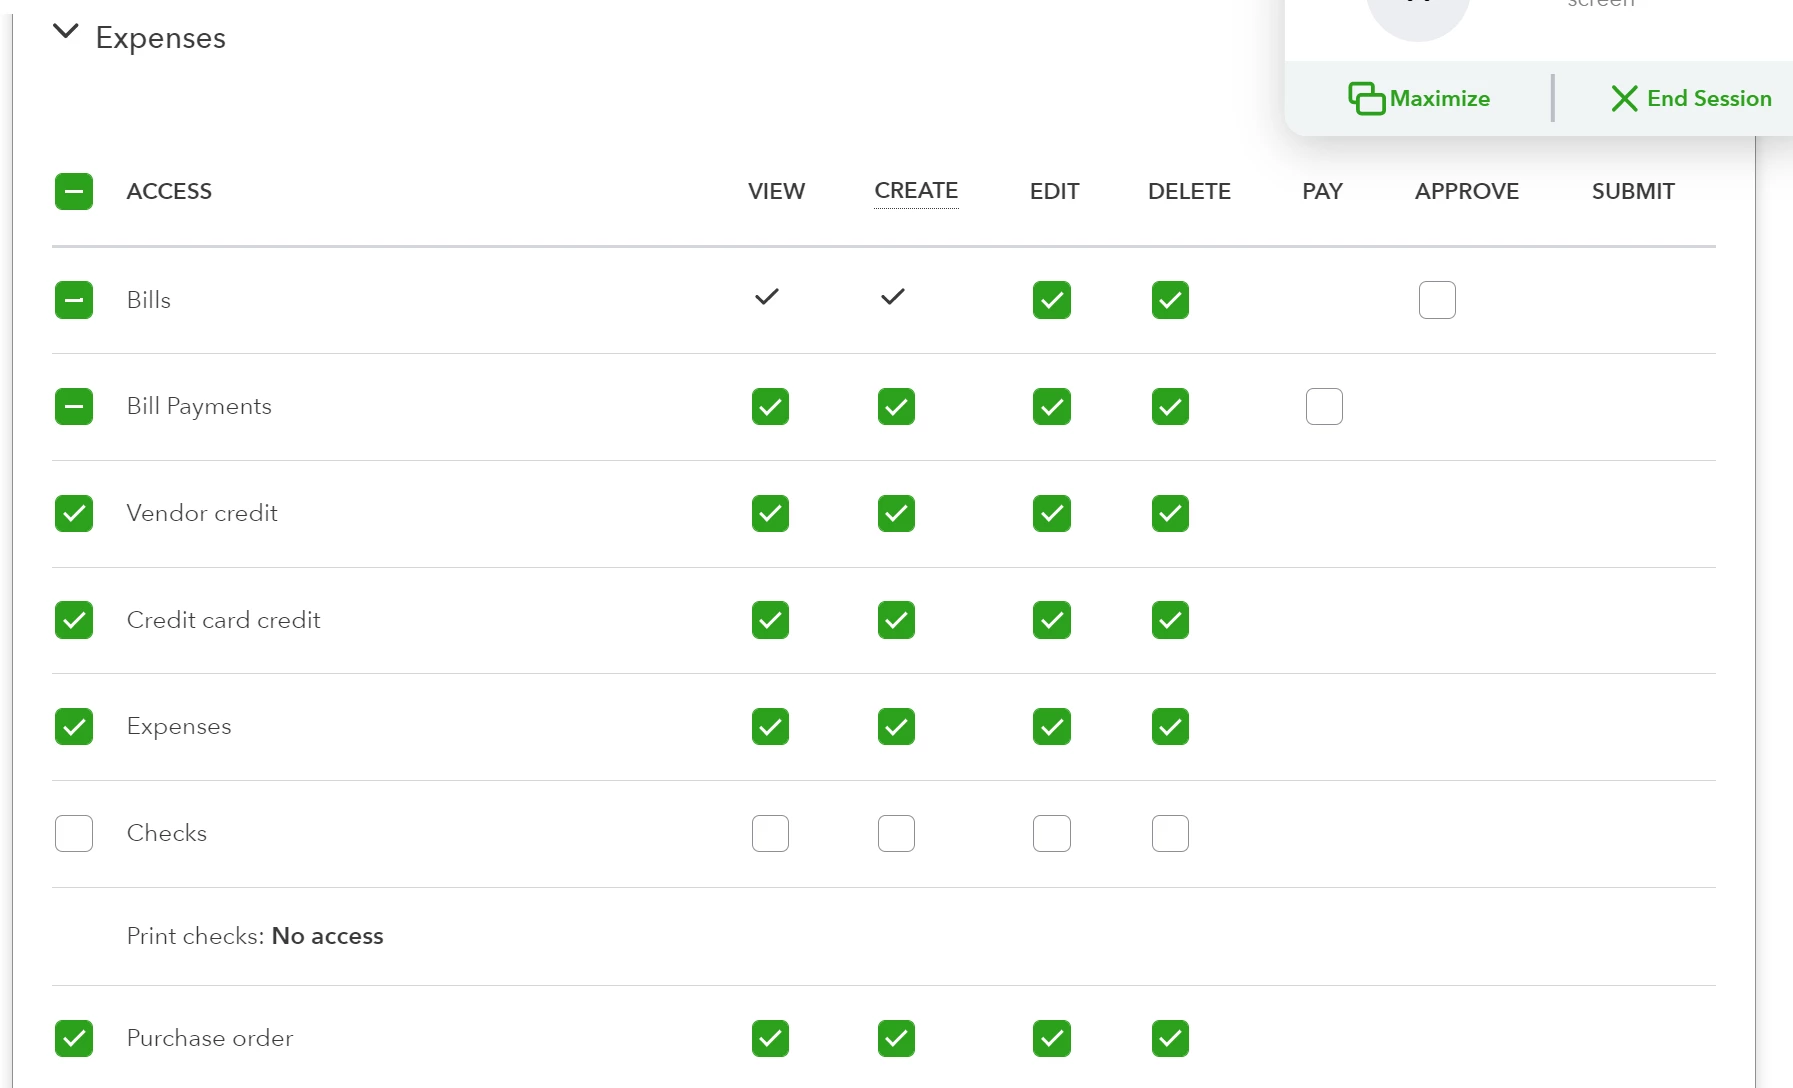This screenshot has width=1793, height=1088.
Task: Enable Checks Edit permission
Action: click(x=1052, y=834)
